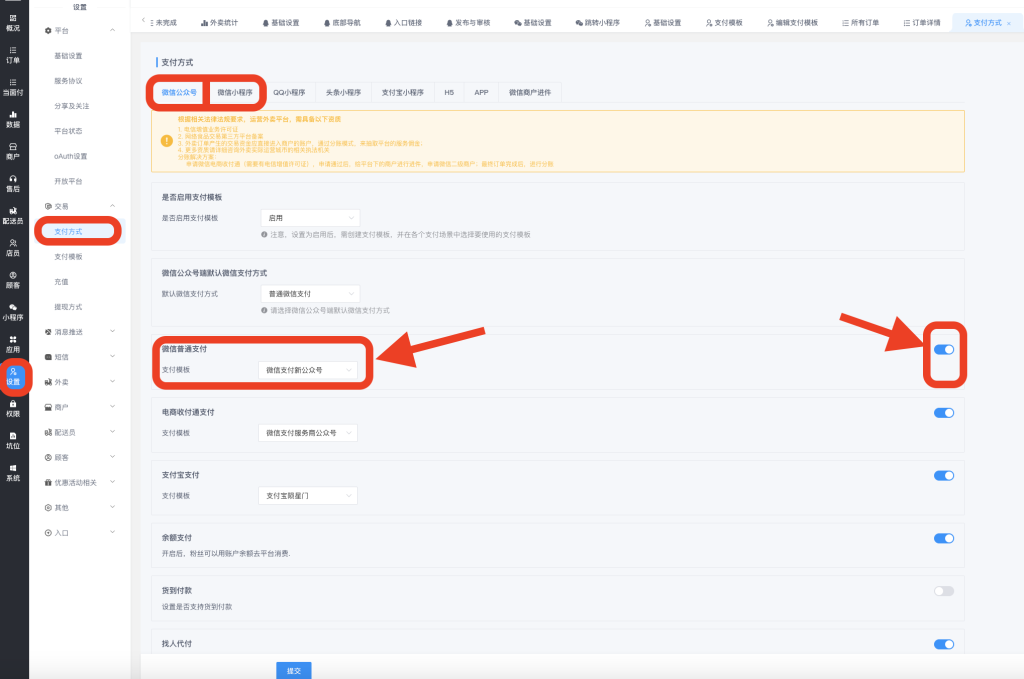Open 是否启用支付模板 dropdown showing 启用
The height and width of the screenshot is (679, 1024).
(308, 217)
